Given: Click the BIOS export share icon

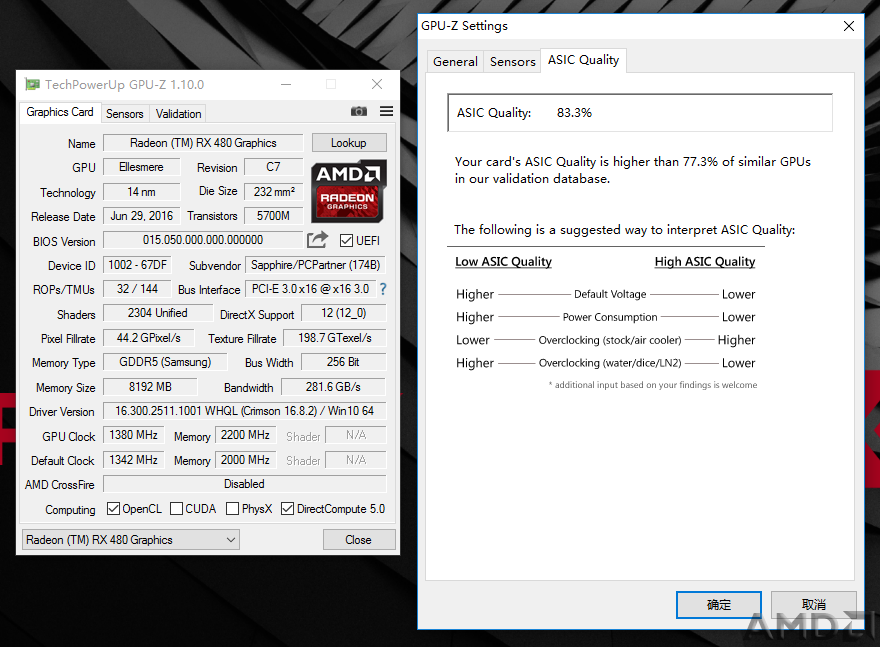Looking at the screenshot, I should [317, 240].
